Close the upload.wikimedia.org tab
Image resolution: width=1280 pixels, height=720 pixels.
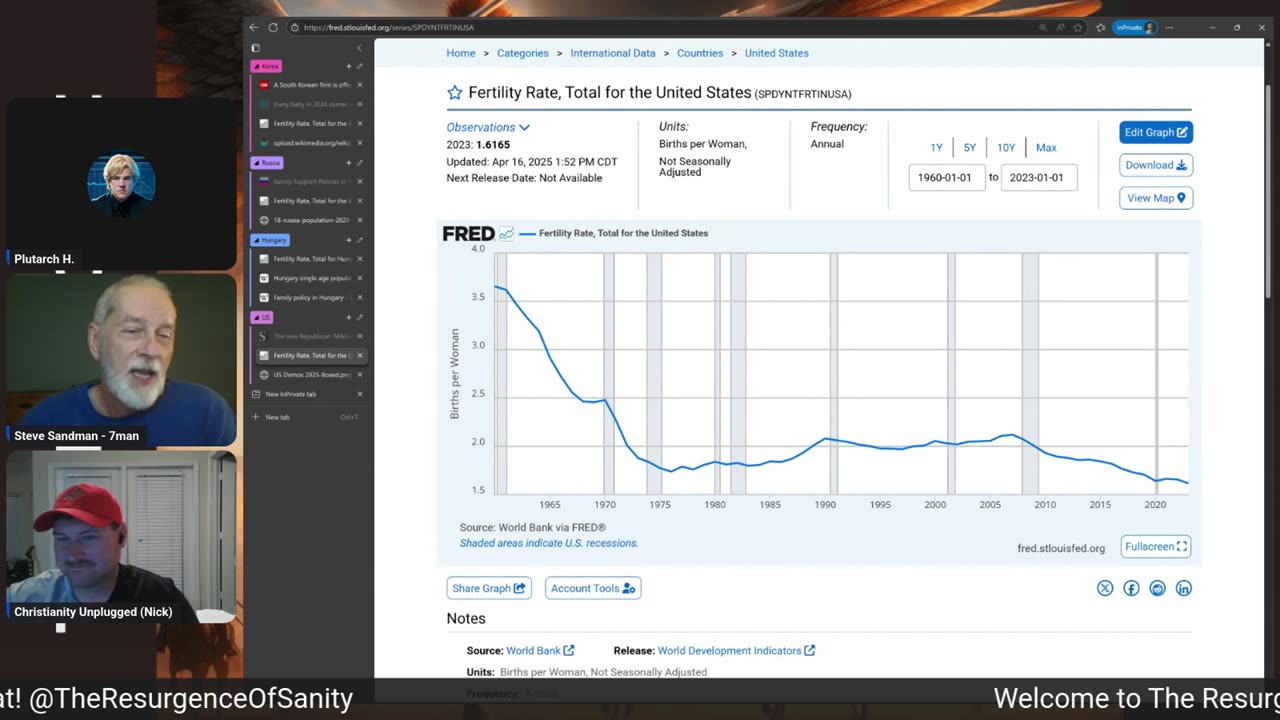pos(360,143)
